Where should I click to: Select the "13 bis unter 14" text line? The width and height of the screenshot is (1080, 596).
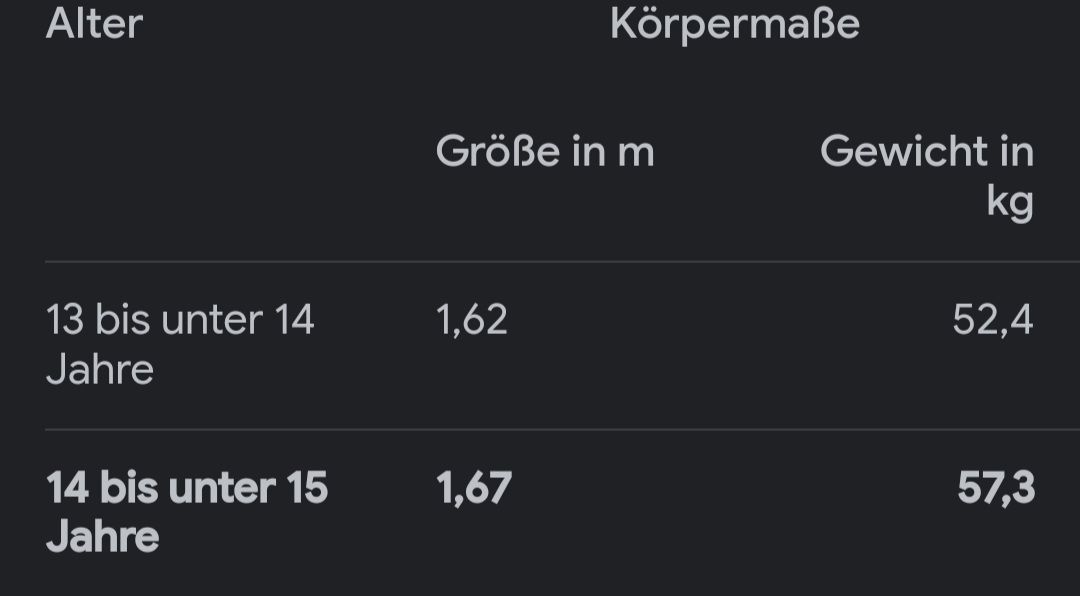click(x=180, y=320)
